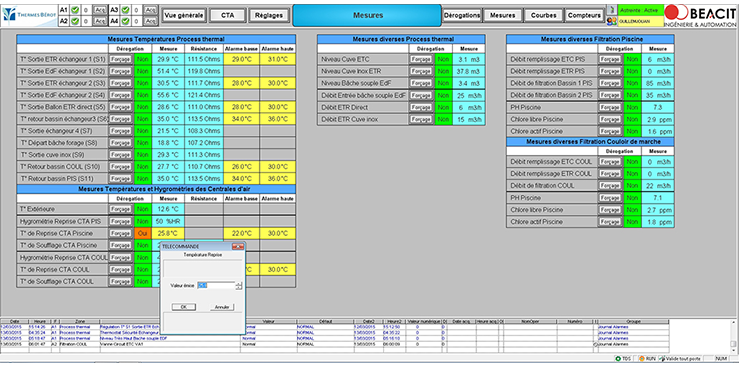This screenshot has width=739, height=365.
Task: Click the Thermes Bérot logo
Action: coord(29,15)
